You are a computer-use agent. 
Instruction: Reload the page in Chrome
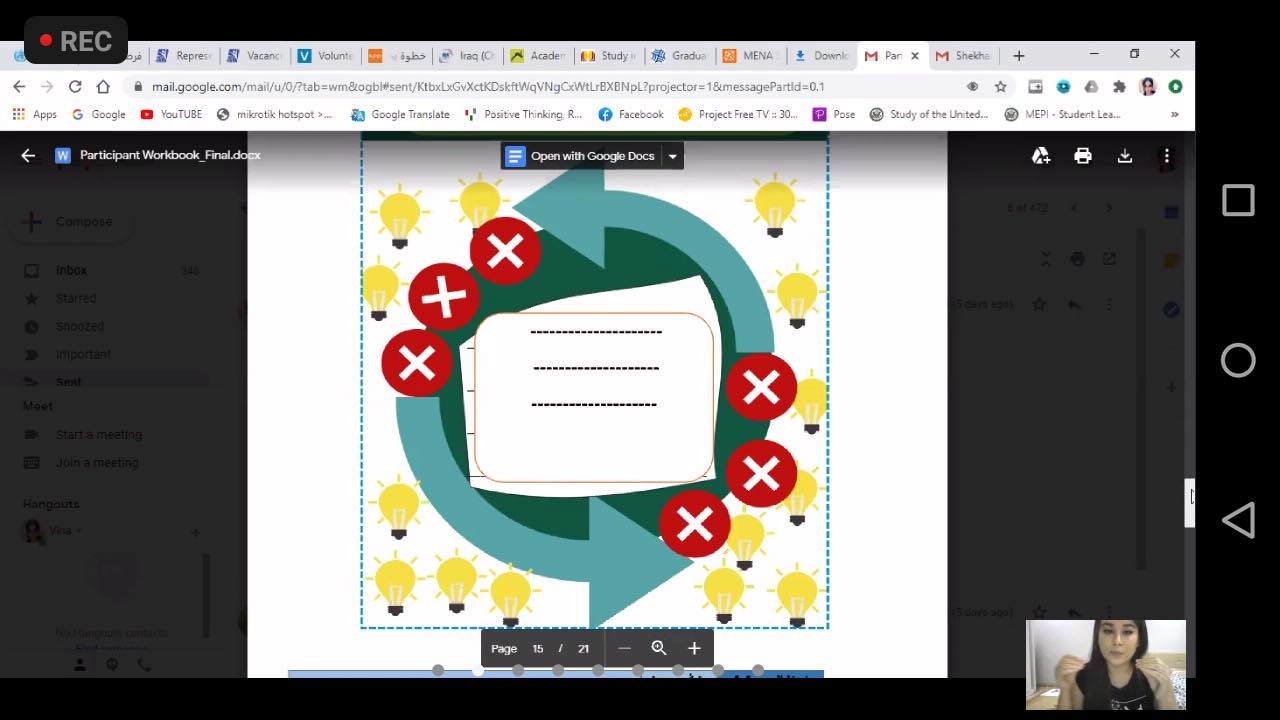[x=75, y=87]
